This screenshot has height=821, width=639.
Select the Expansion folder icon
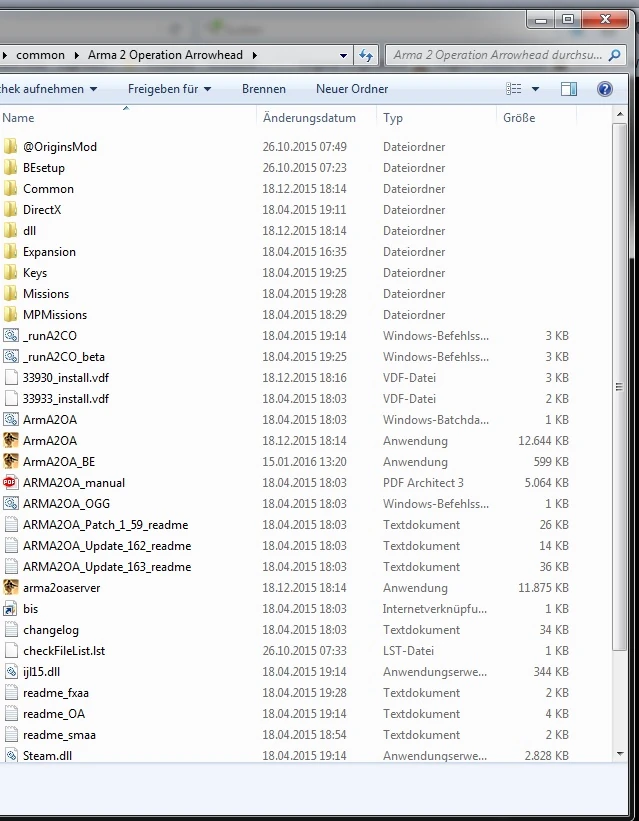point(10,251)
